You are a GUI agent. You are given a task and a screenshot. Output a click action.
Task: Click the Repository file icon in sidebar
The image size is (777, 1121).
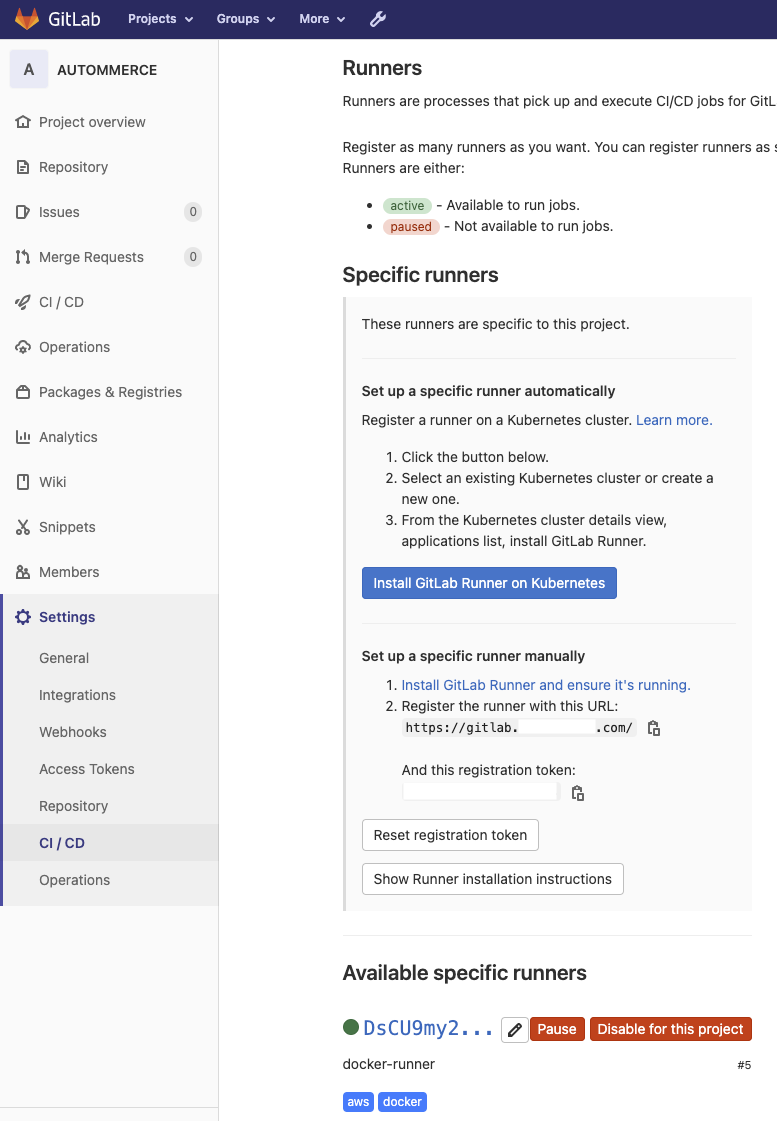(23, 167)
